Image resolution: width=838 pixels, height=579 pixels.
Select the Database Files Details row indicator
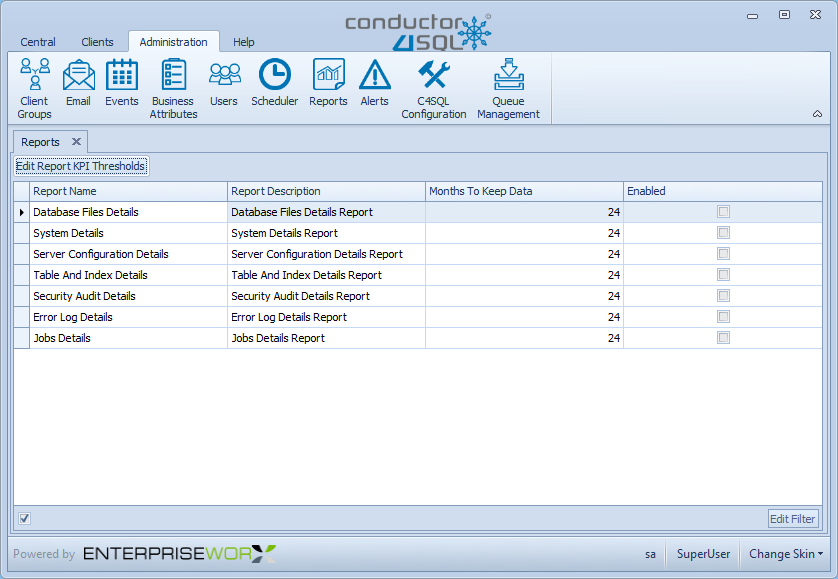tap(21, 212)
